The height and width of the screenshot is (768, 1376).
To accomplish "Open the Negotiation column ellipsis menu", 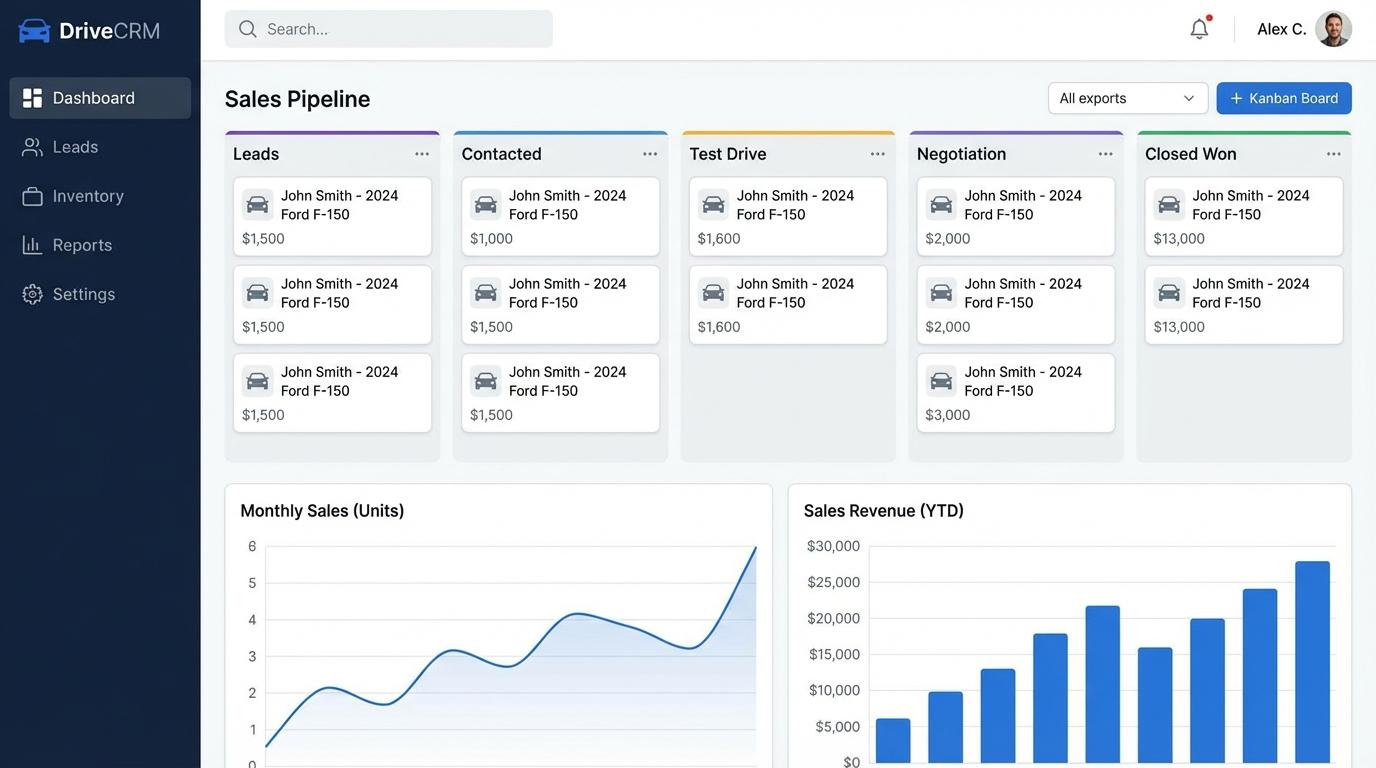I will pyautogui.click(x=1103, y=152).
